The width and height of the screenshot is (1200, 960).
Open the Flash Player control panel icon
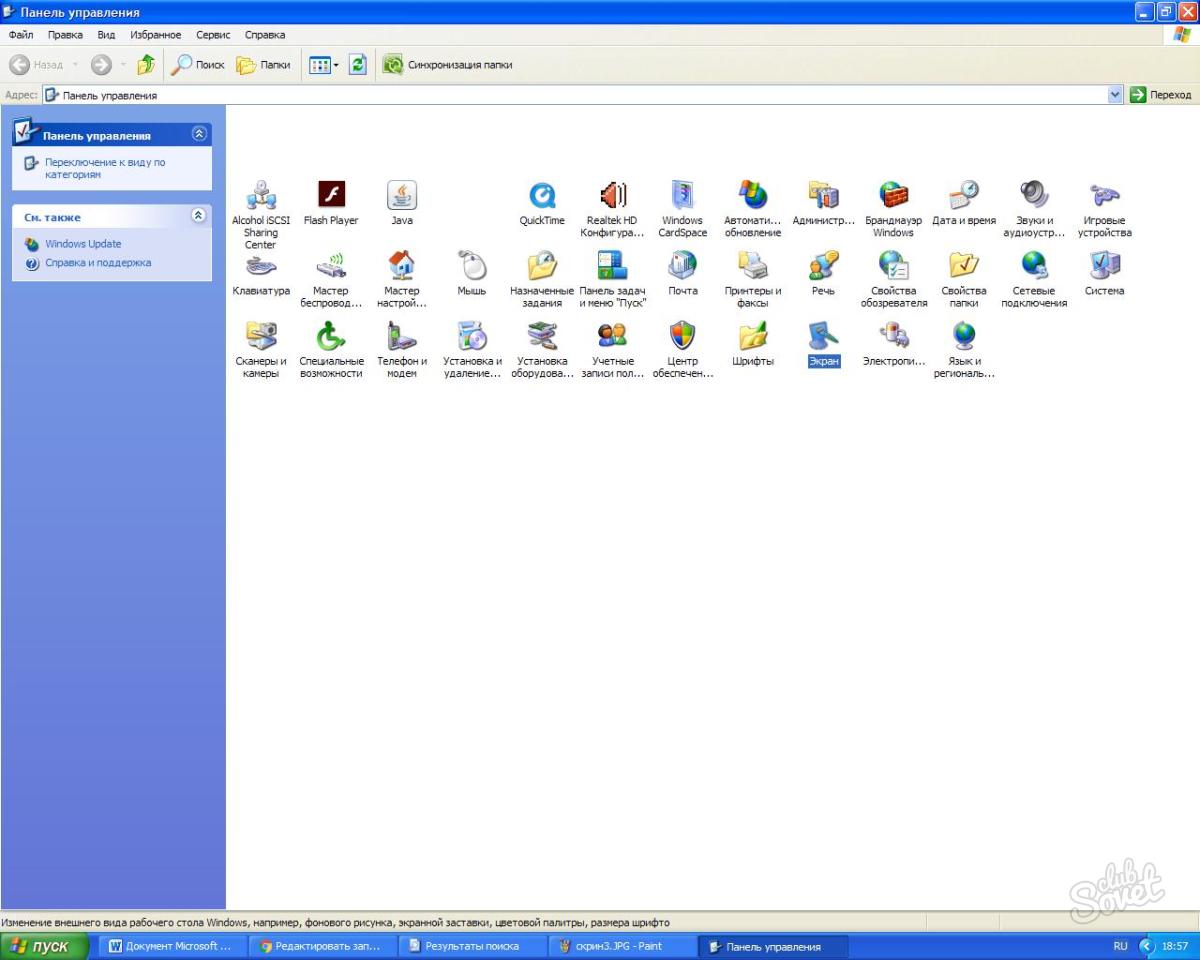click(x=330, y=195)
